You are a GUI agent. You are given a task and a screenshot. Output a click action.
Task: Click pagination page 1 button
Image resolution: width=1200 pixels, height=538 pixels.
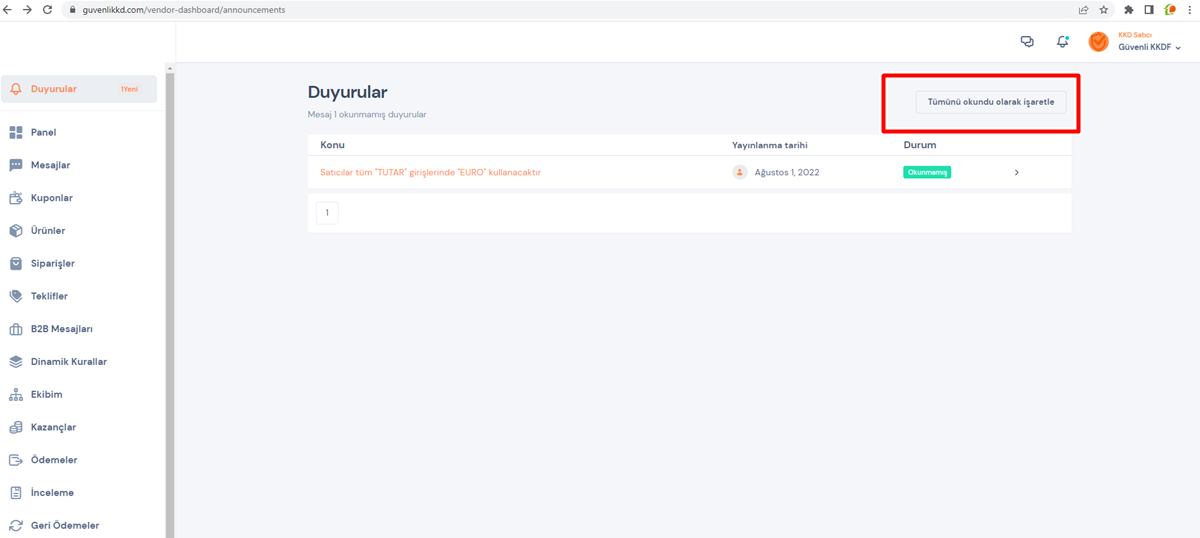pos(327,213)
